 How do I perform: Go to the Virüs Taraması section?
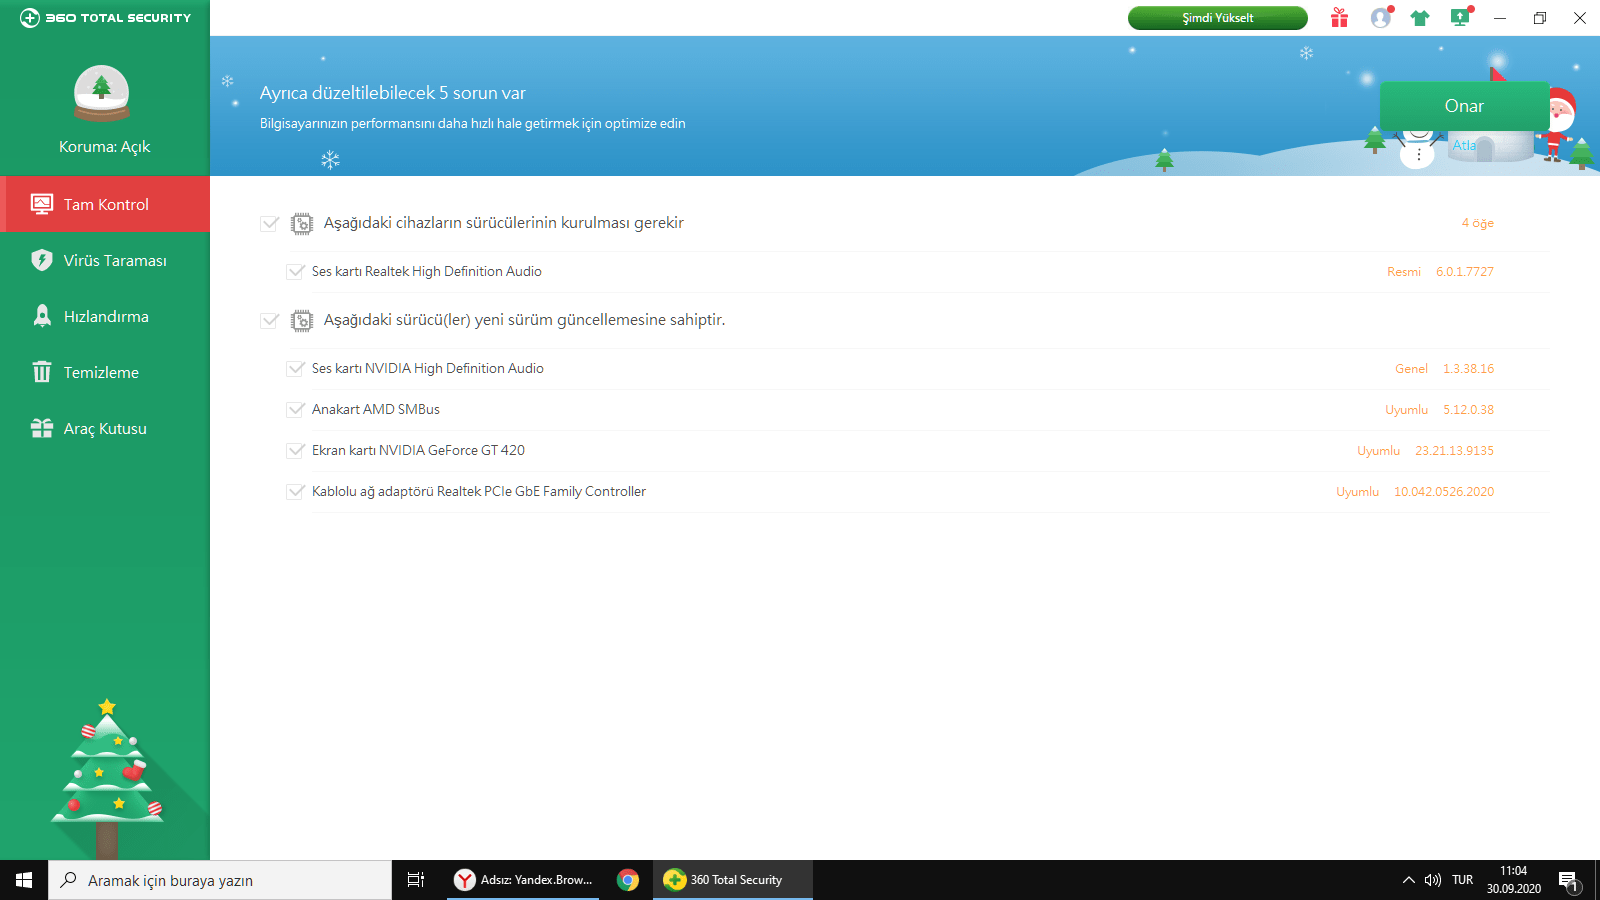pos(105,260)
